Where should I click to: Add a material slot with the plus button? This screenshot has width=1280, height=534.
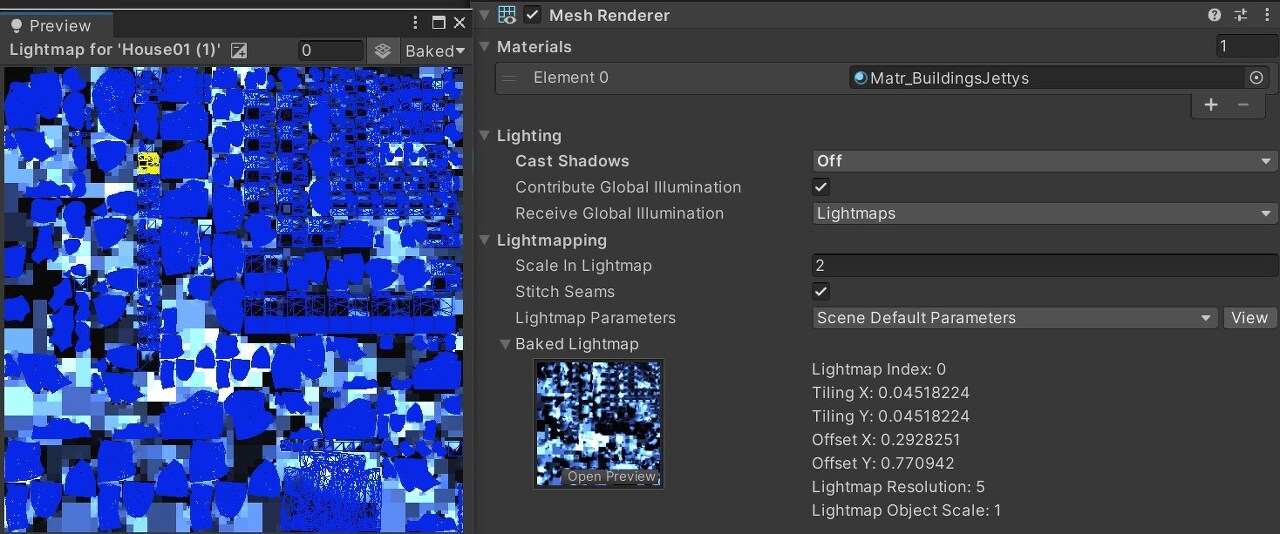coord(1211,104)
